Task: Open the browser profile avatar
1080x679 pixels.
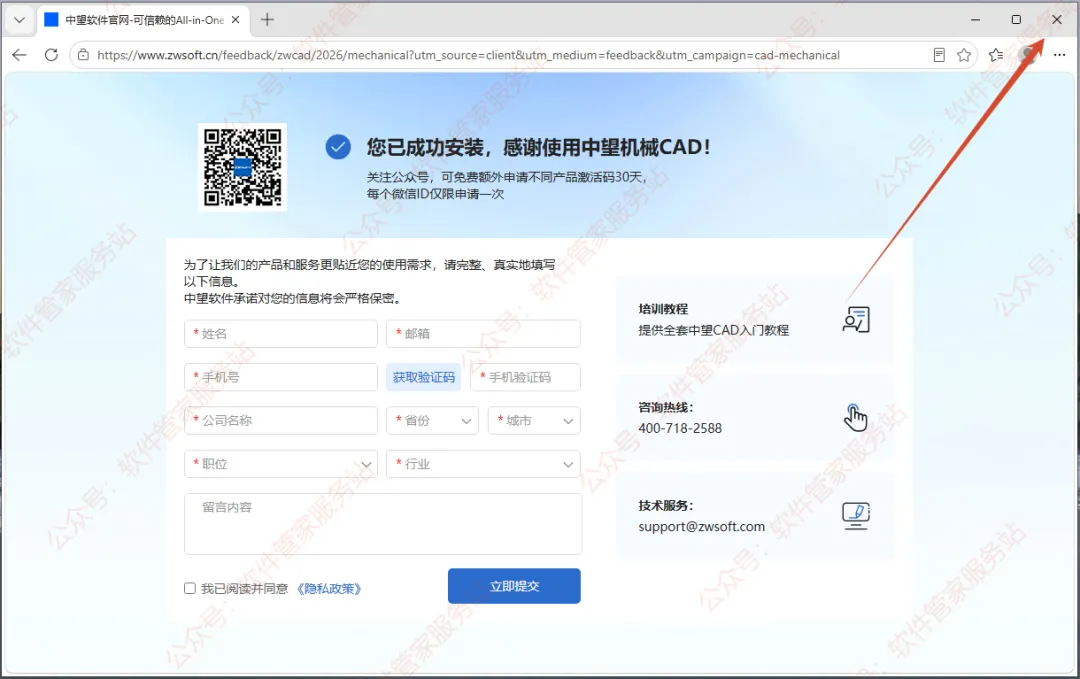Action: [1028, 55]
